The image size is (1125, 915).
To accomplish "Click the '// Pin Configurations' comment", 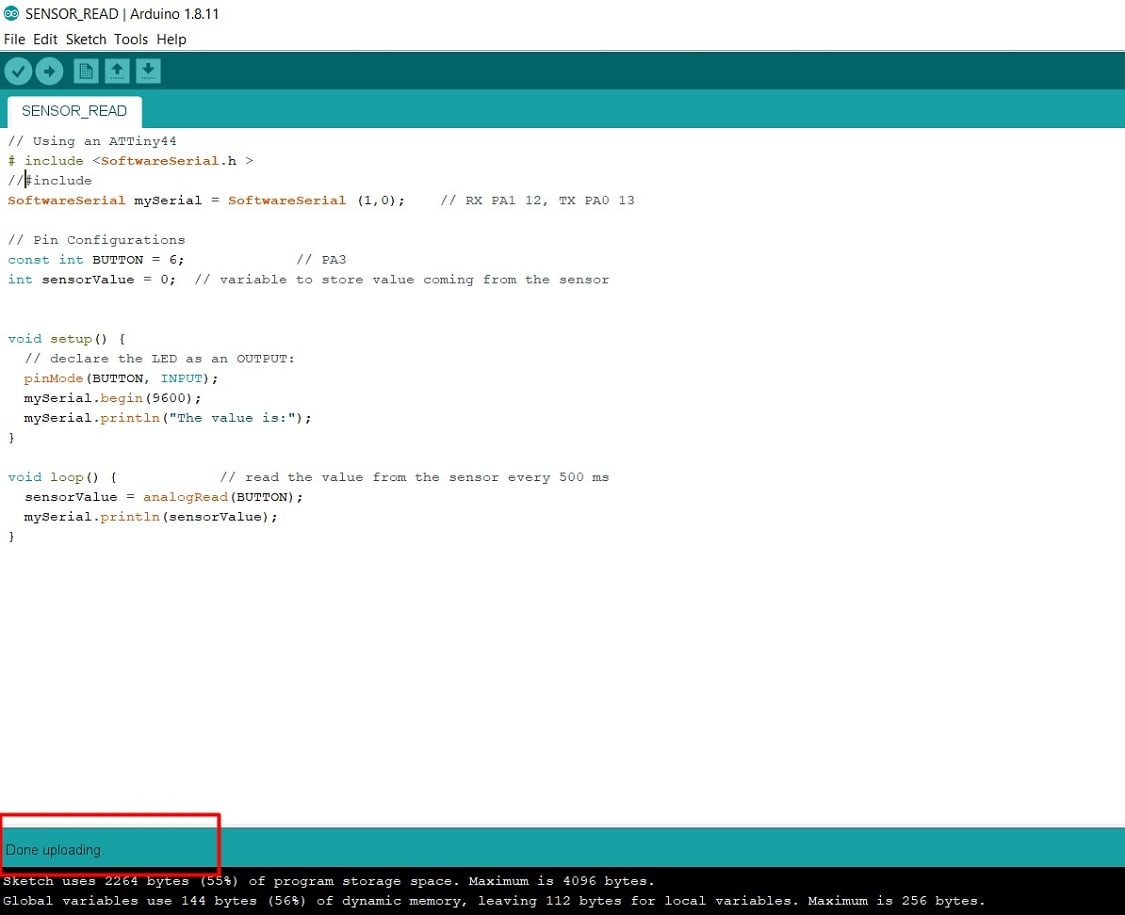I will (x=96, y=240).
